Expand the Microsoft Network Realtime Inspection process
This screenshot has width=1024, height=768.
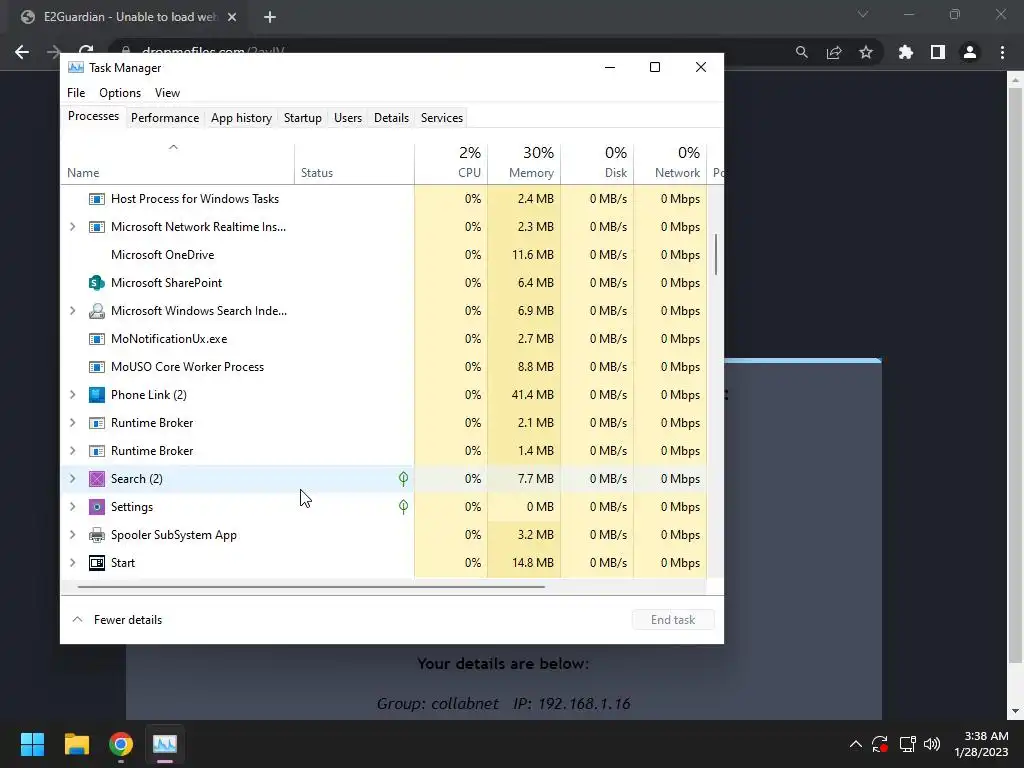tap(72, 227)
